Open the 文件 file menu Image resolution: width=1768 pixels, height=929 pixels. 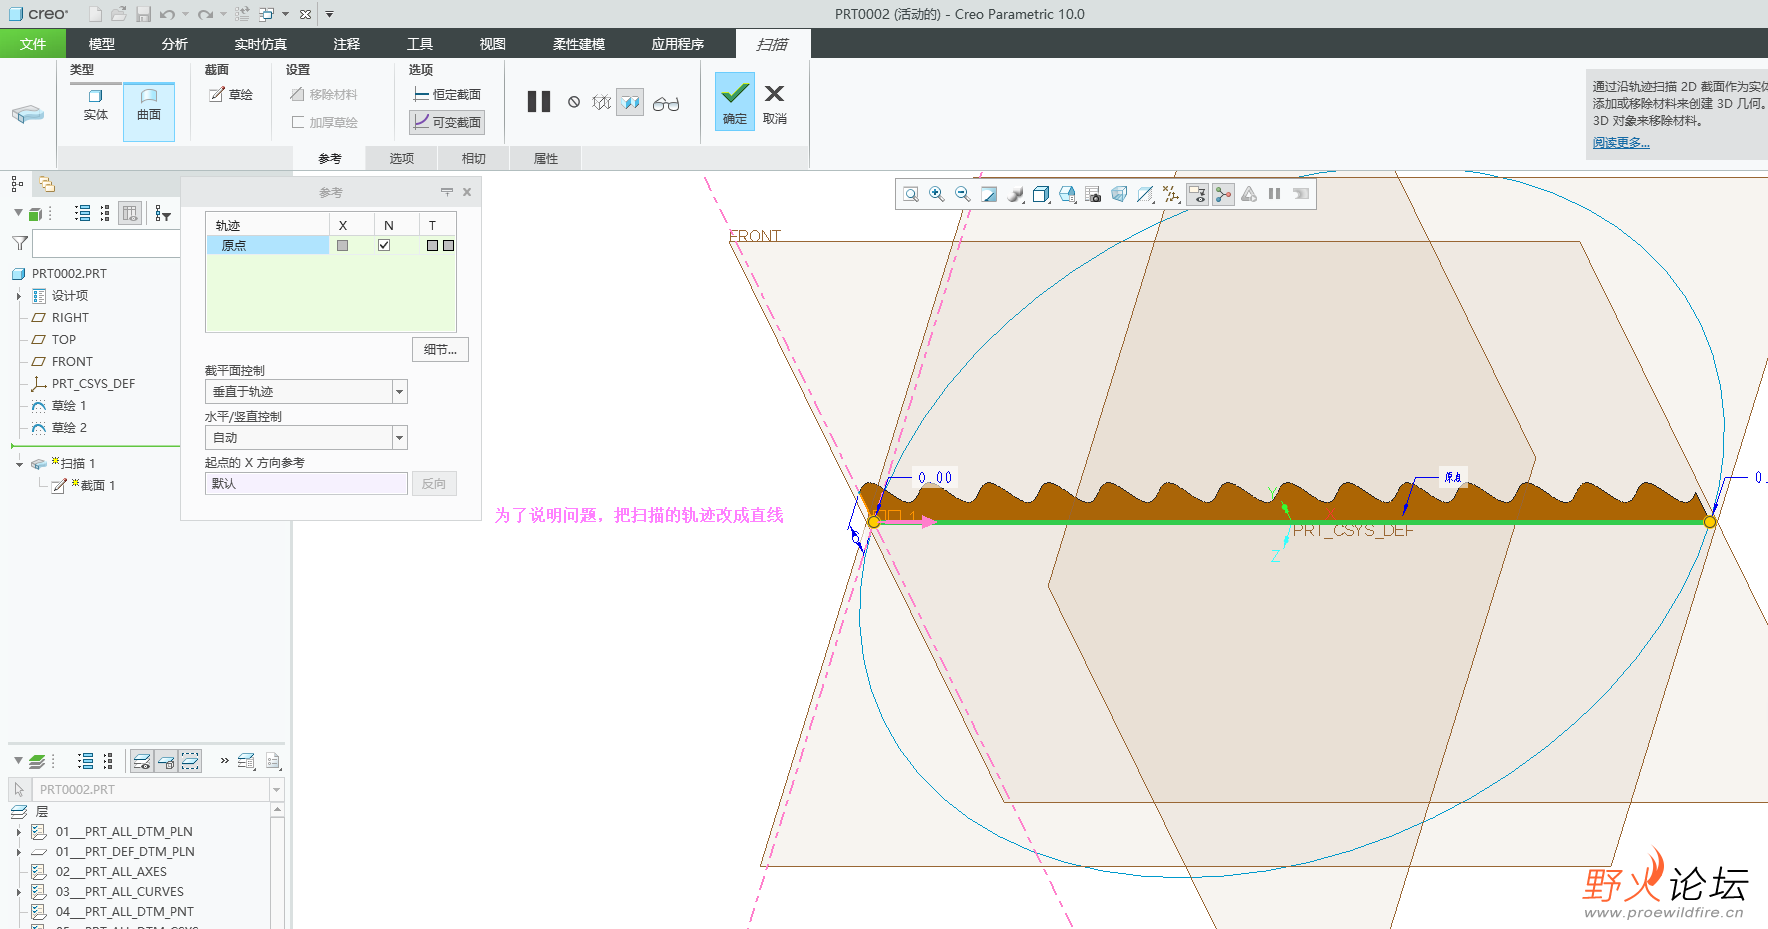(33, 44)
